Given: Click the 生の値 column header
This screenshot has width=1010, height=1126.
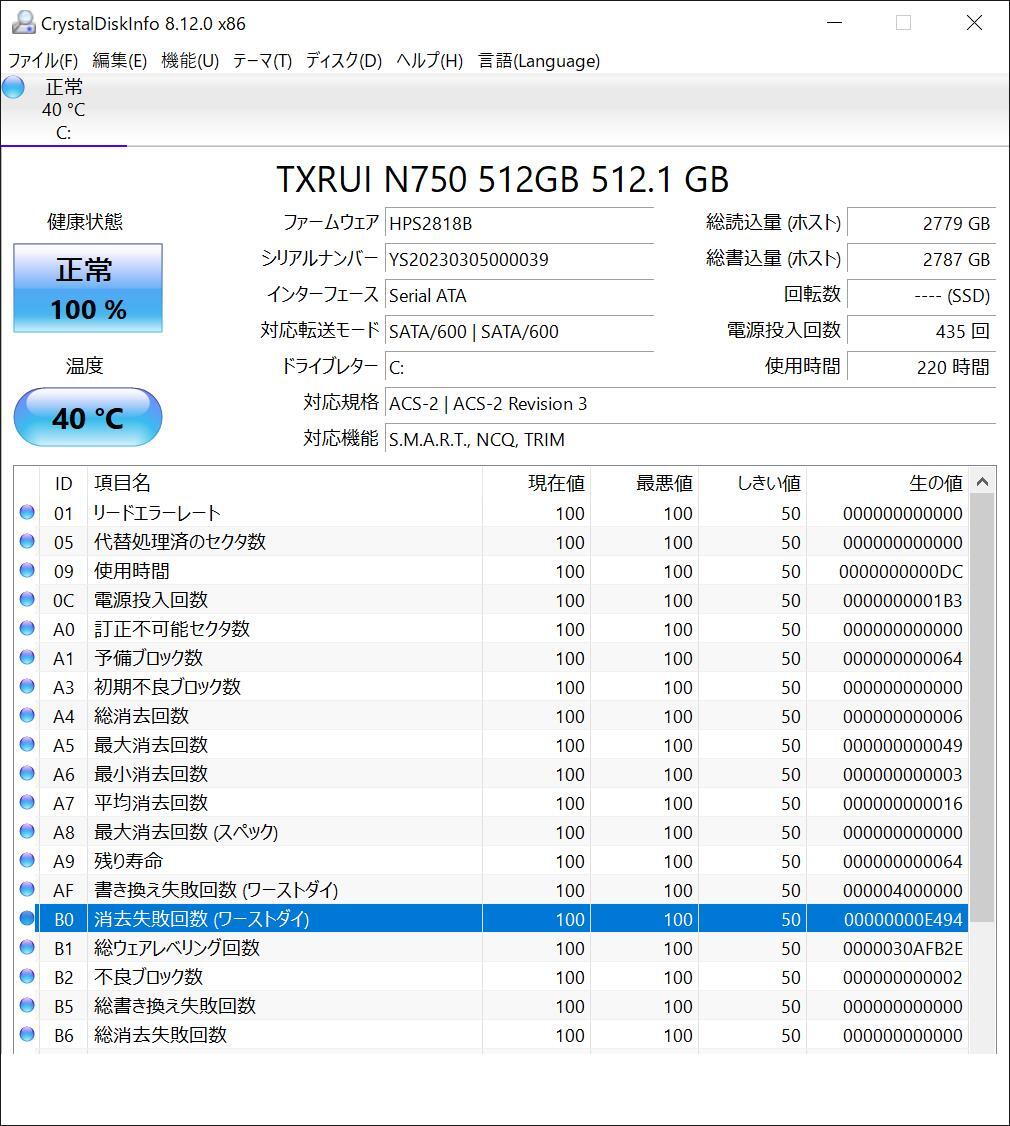Looking at the screenshot, I should pyautogui.click(x=887, y=483).
